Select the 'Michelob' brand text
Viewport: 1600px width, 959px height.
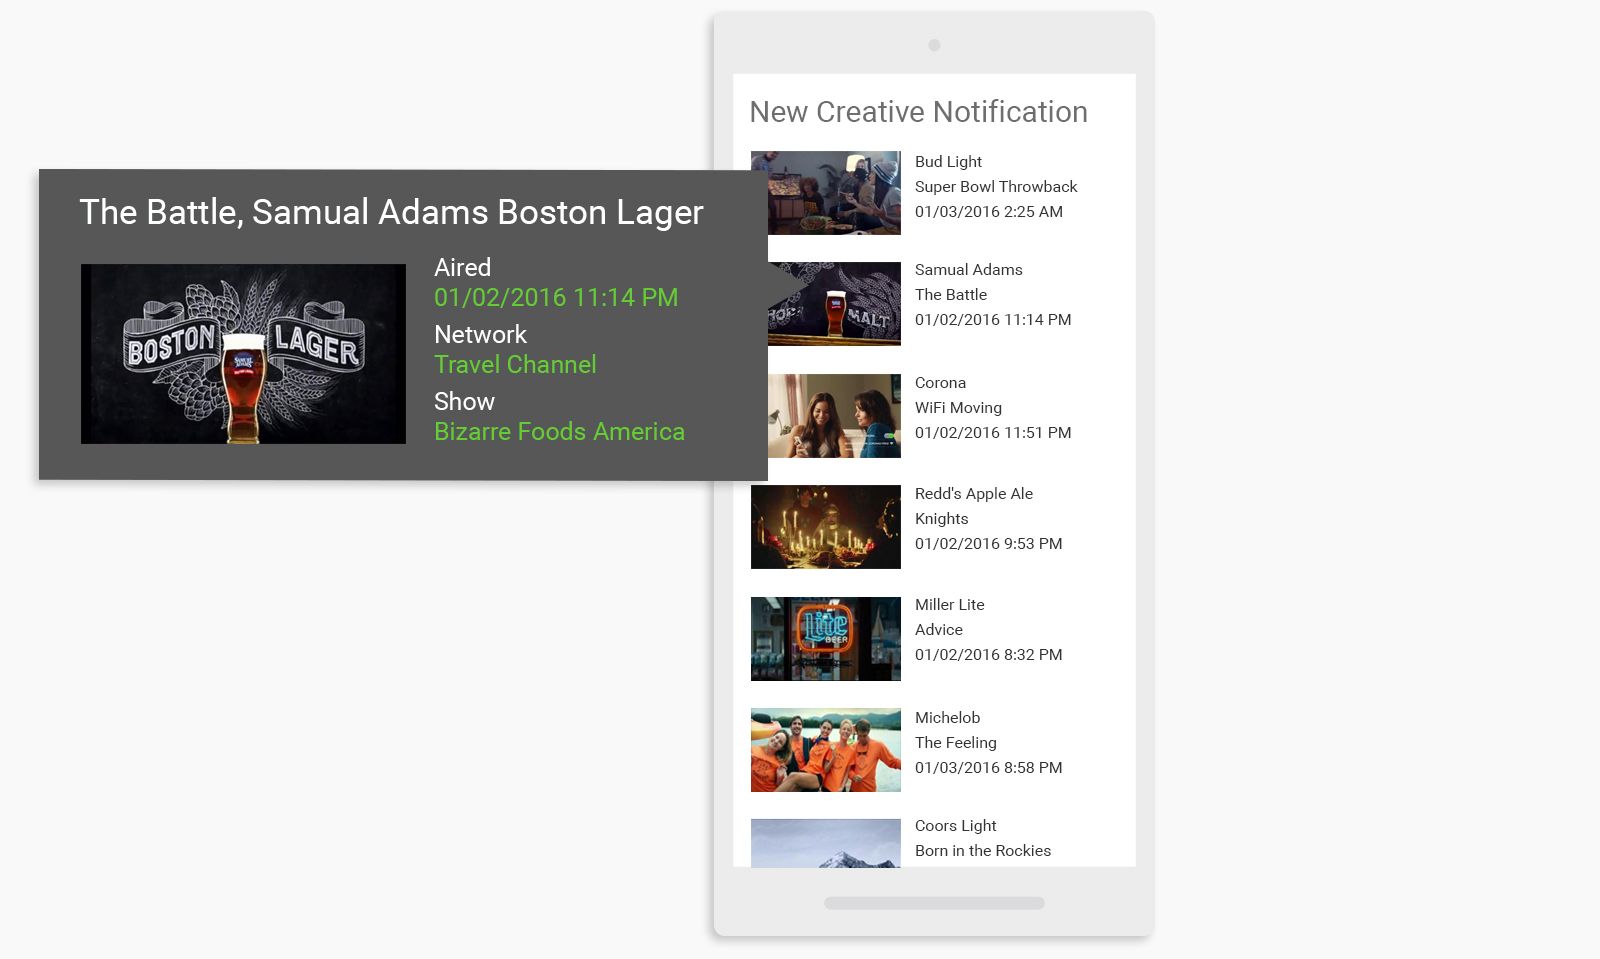pyautogui.click(x=947, y=717)
